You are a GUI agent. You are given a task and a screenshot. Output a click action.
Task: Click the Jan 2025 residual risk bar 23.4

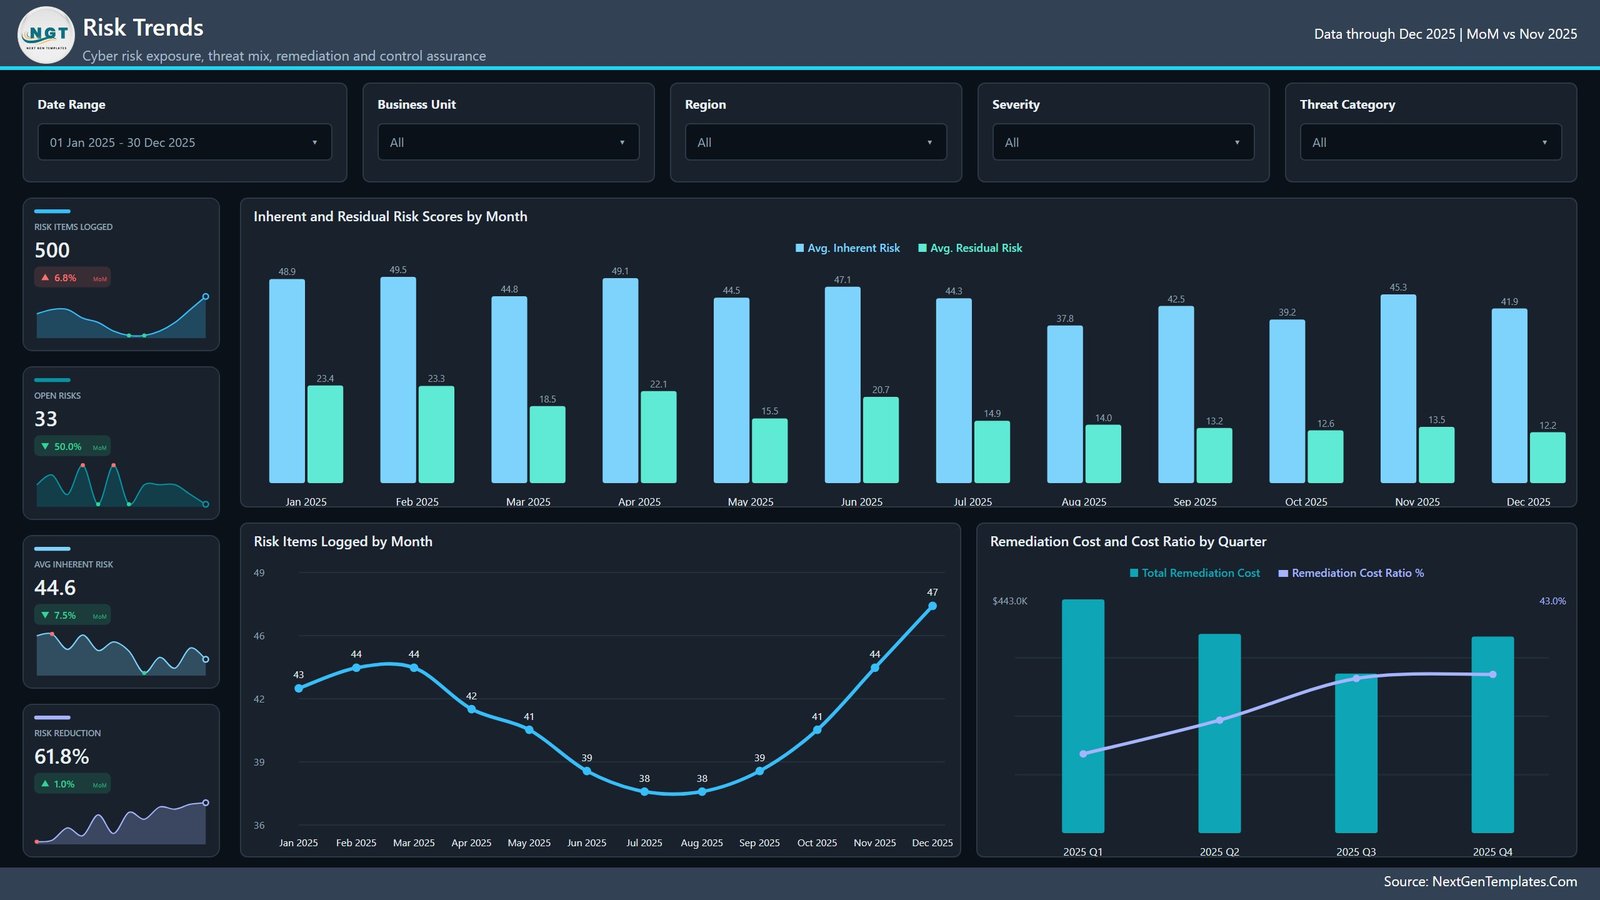tap(325, 434)
